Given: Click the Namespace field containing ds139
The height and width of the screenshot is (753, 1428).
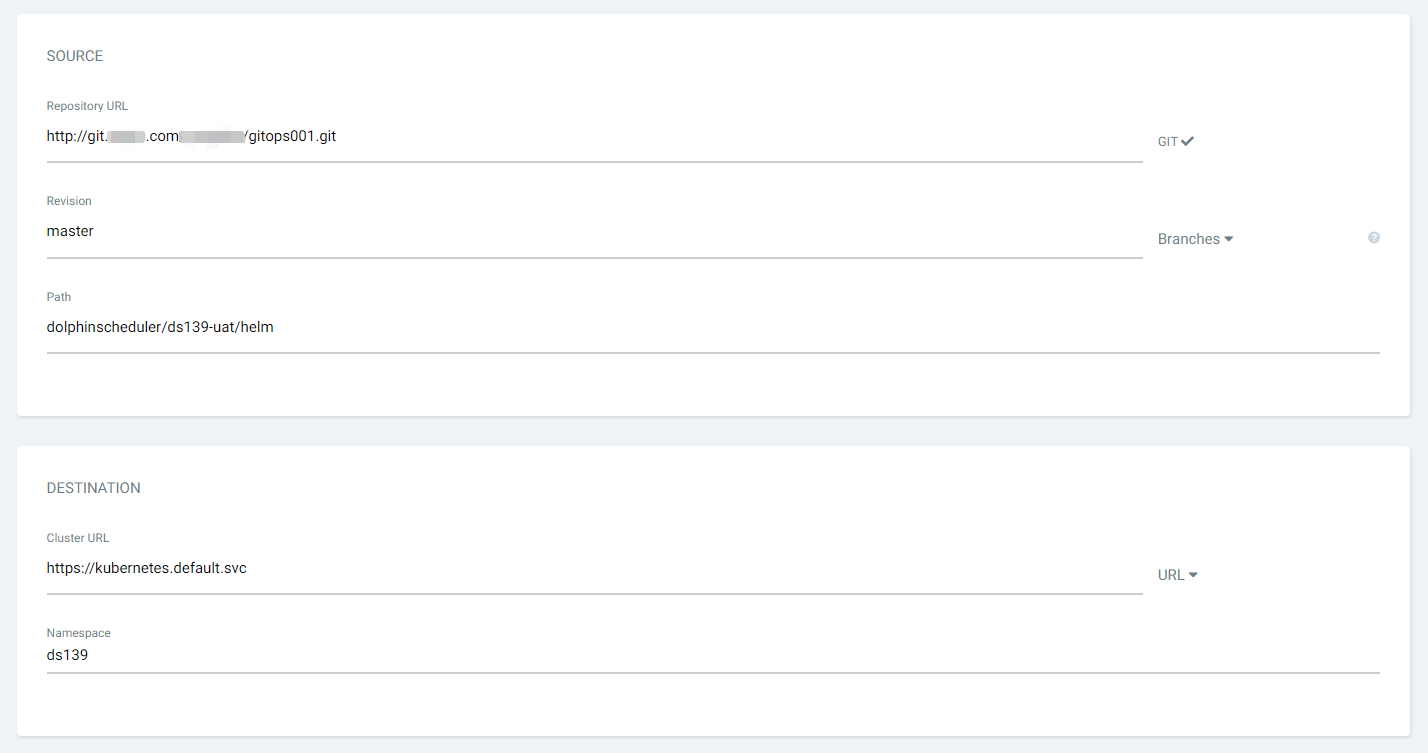Looking at the screenshot, I should (712, 656).
